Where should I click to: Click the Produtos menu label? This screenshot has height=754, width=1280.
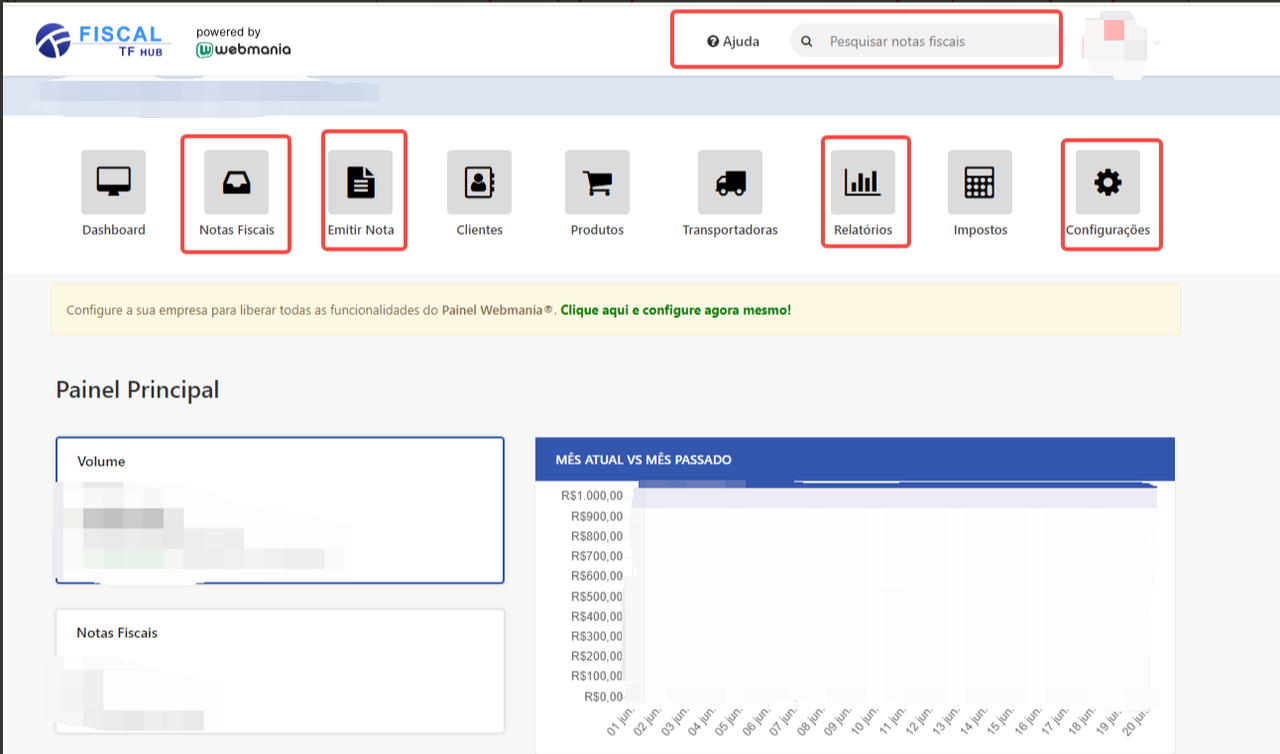coord(597,230)
